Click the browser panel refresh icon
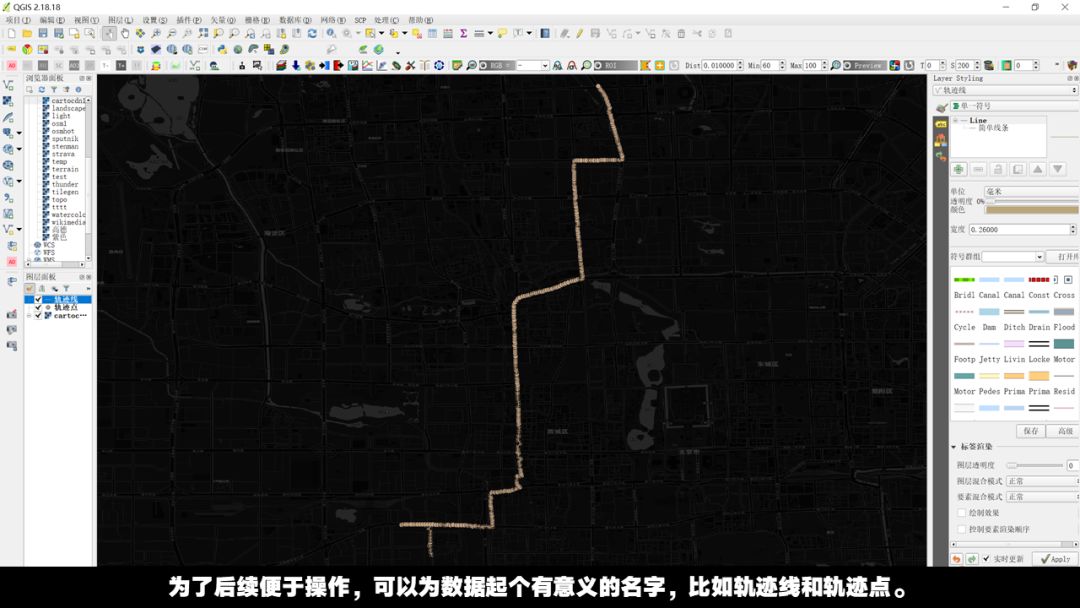Viewport: 1080px width, 608px height. point(41,90)
